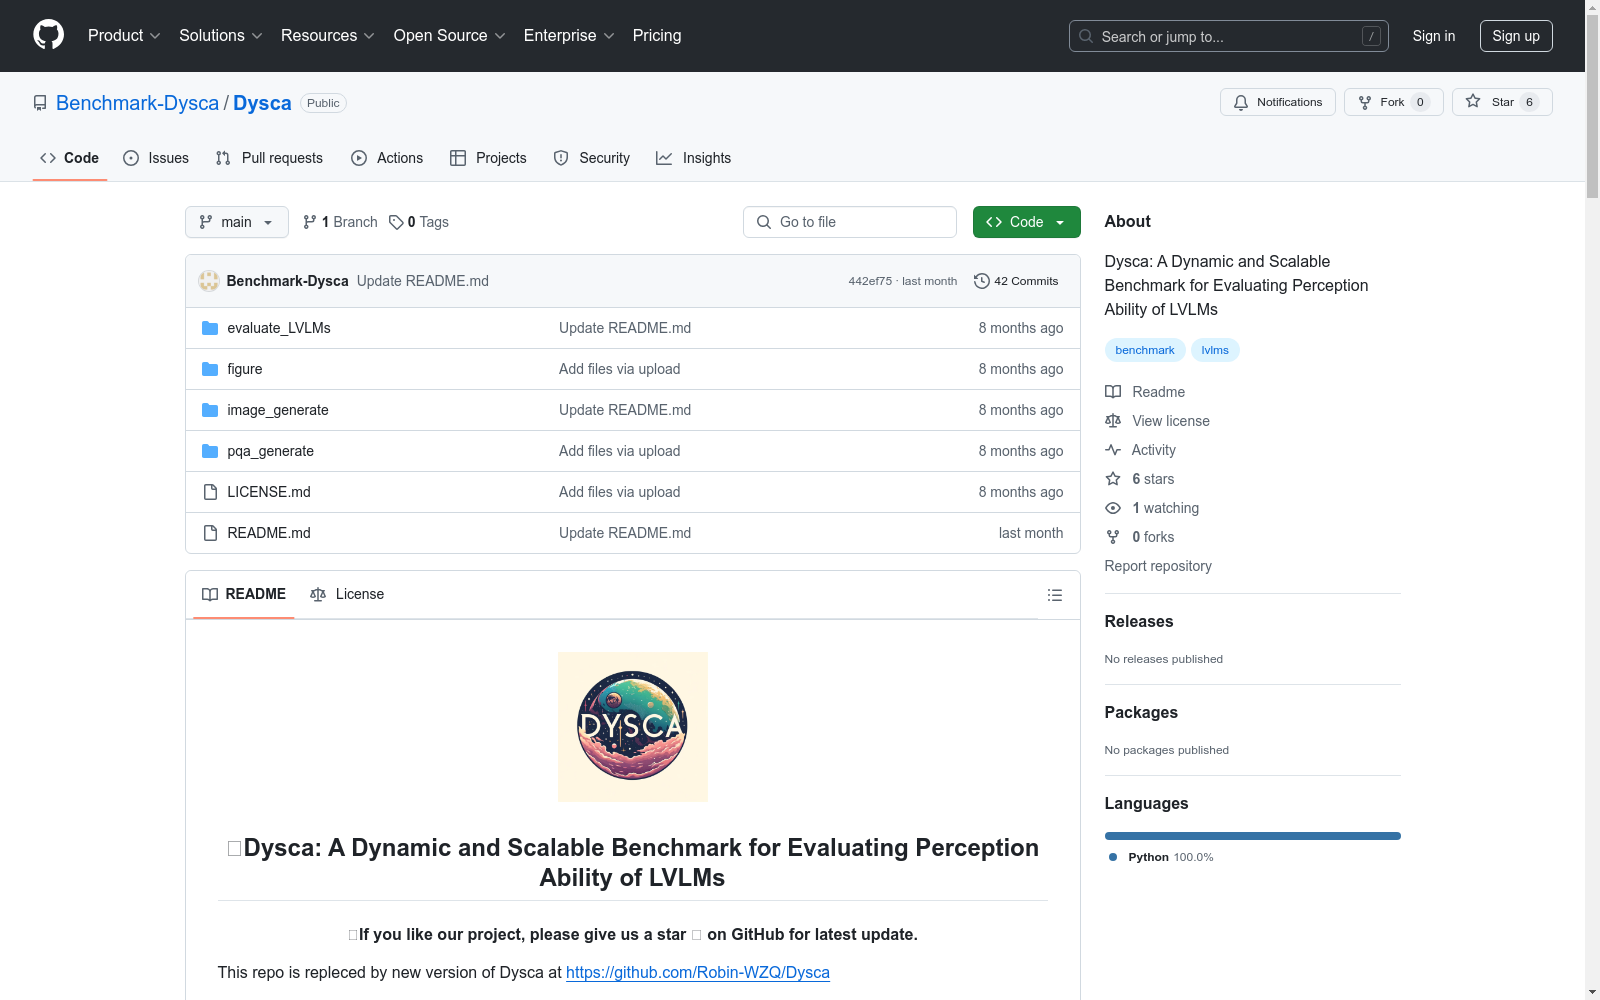Screen dimensions: 1600x1000
Task: Open the main branch selector dropdown
Action: tap(237, 222)
